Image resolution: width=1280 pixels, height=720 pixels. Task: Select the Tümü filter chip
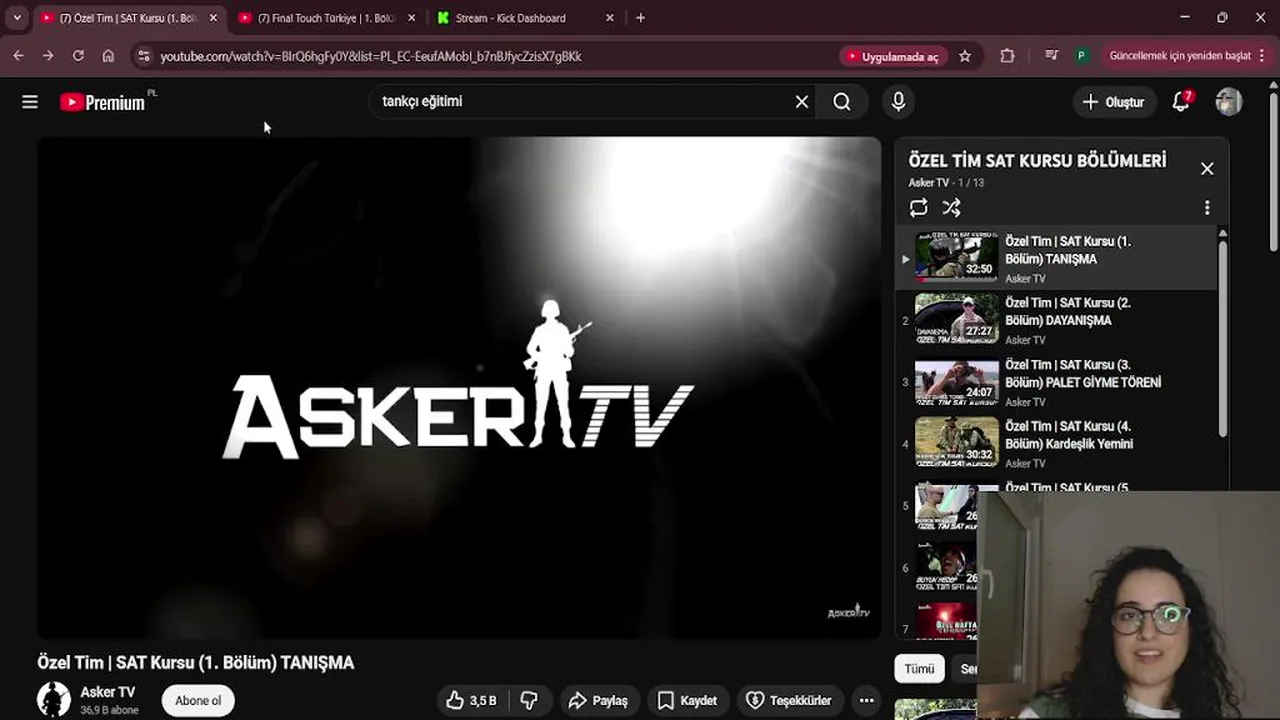click(919, 669)
